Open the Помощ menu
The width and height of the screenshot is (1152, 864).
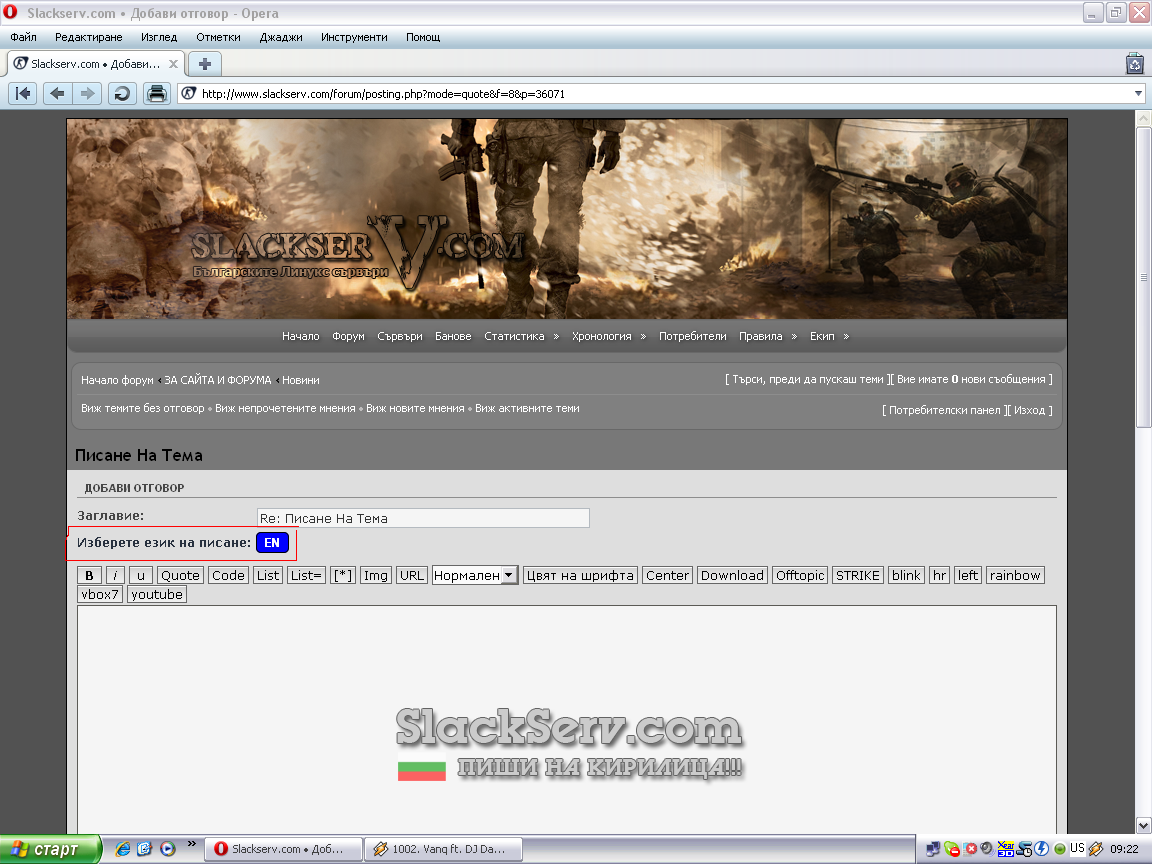point(423,37)
